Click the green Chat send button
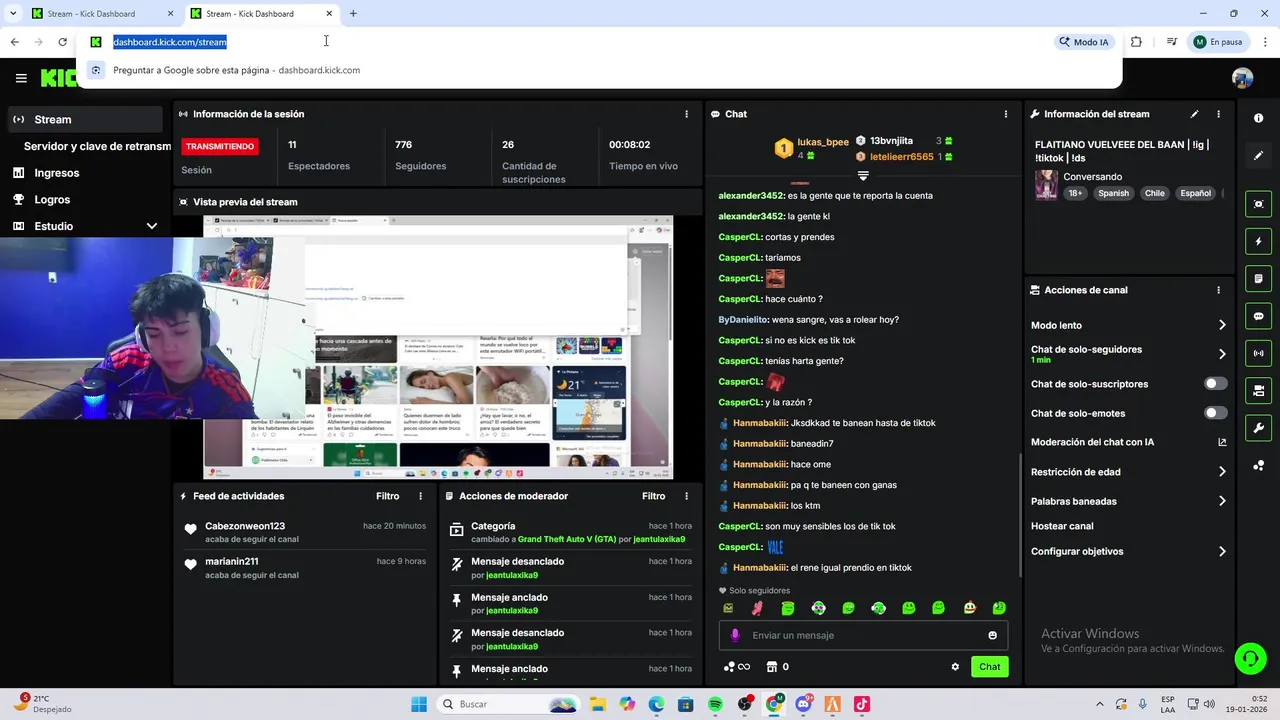 coord(989,667)
